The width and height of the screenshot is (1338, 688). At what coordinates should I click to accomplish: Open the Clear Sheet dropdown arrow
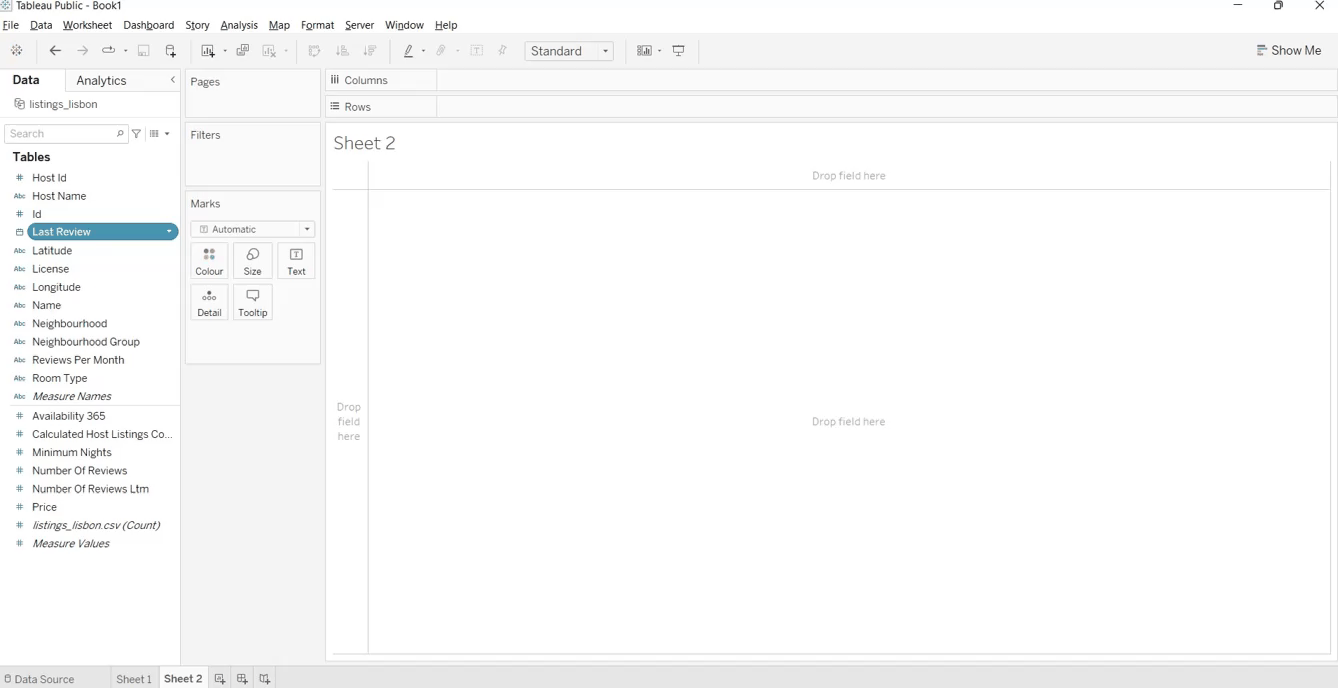point(286,51)
